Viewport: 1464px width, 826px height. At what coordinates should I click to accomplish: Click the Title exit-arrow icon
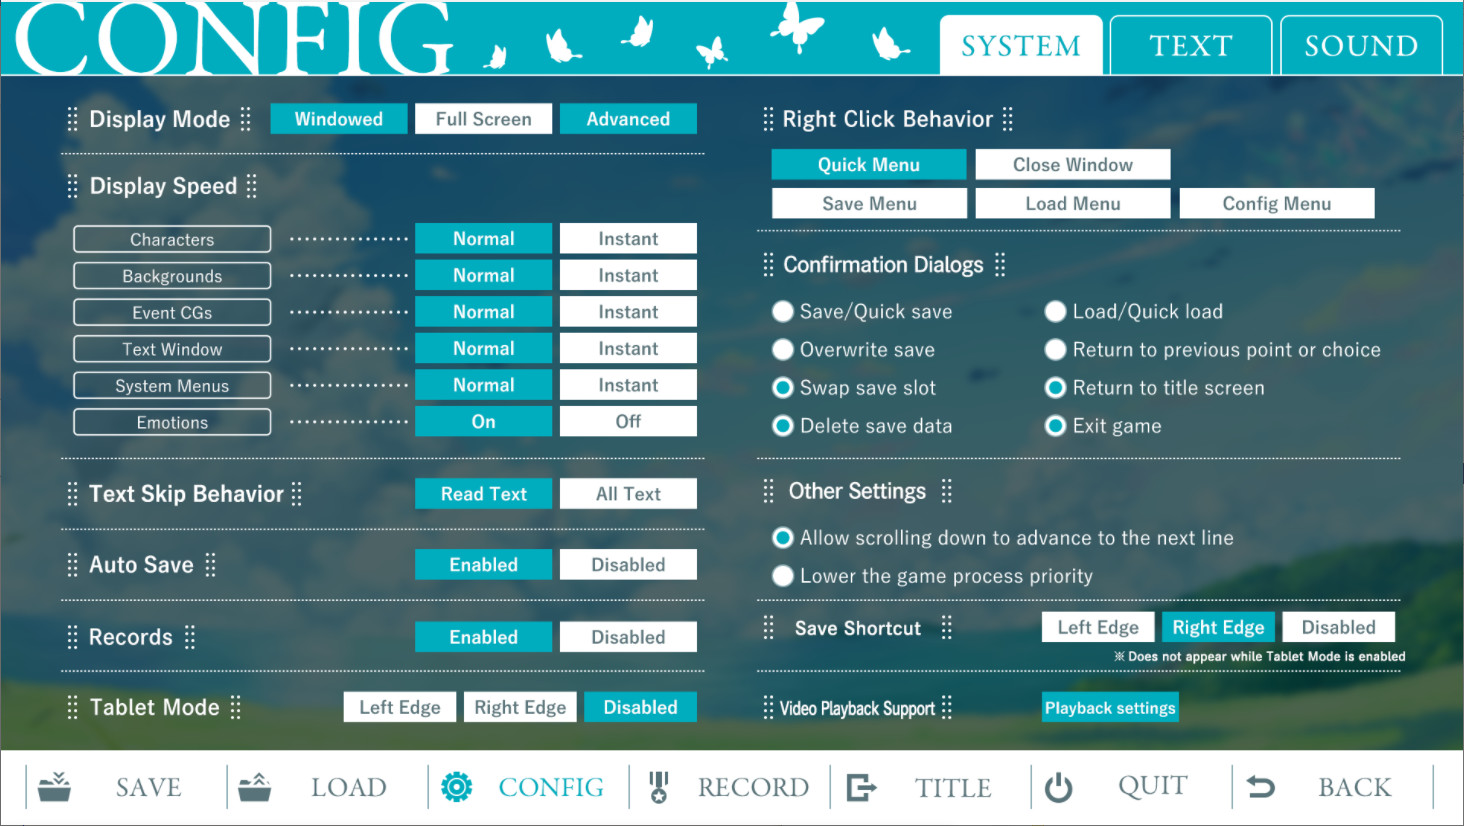click(x=861, y=787)
